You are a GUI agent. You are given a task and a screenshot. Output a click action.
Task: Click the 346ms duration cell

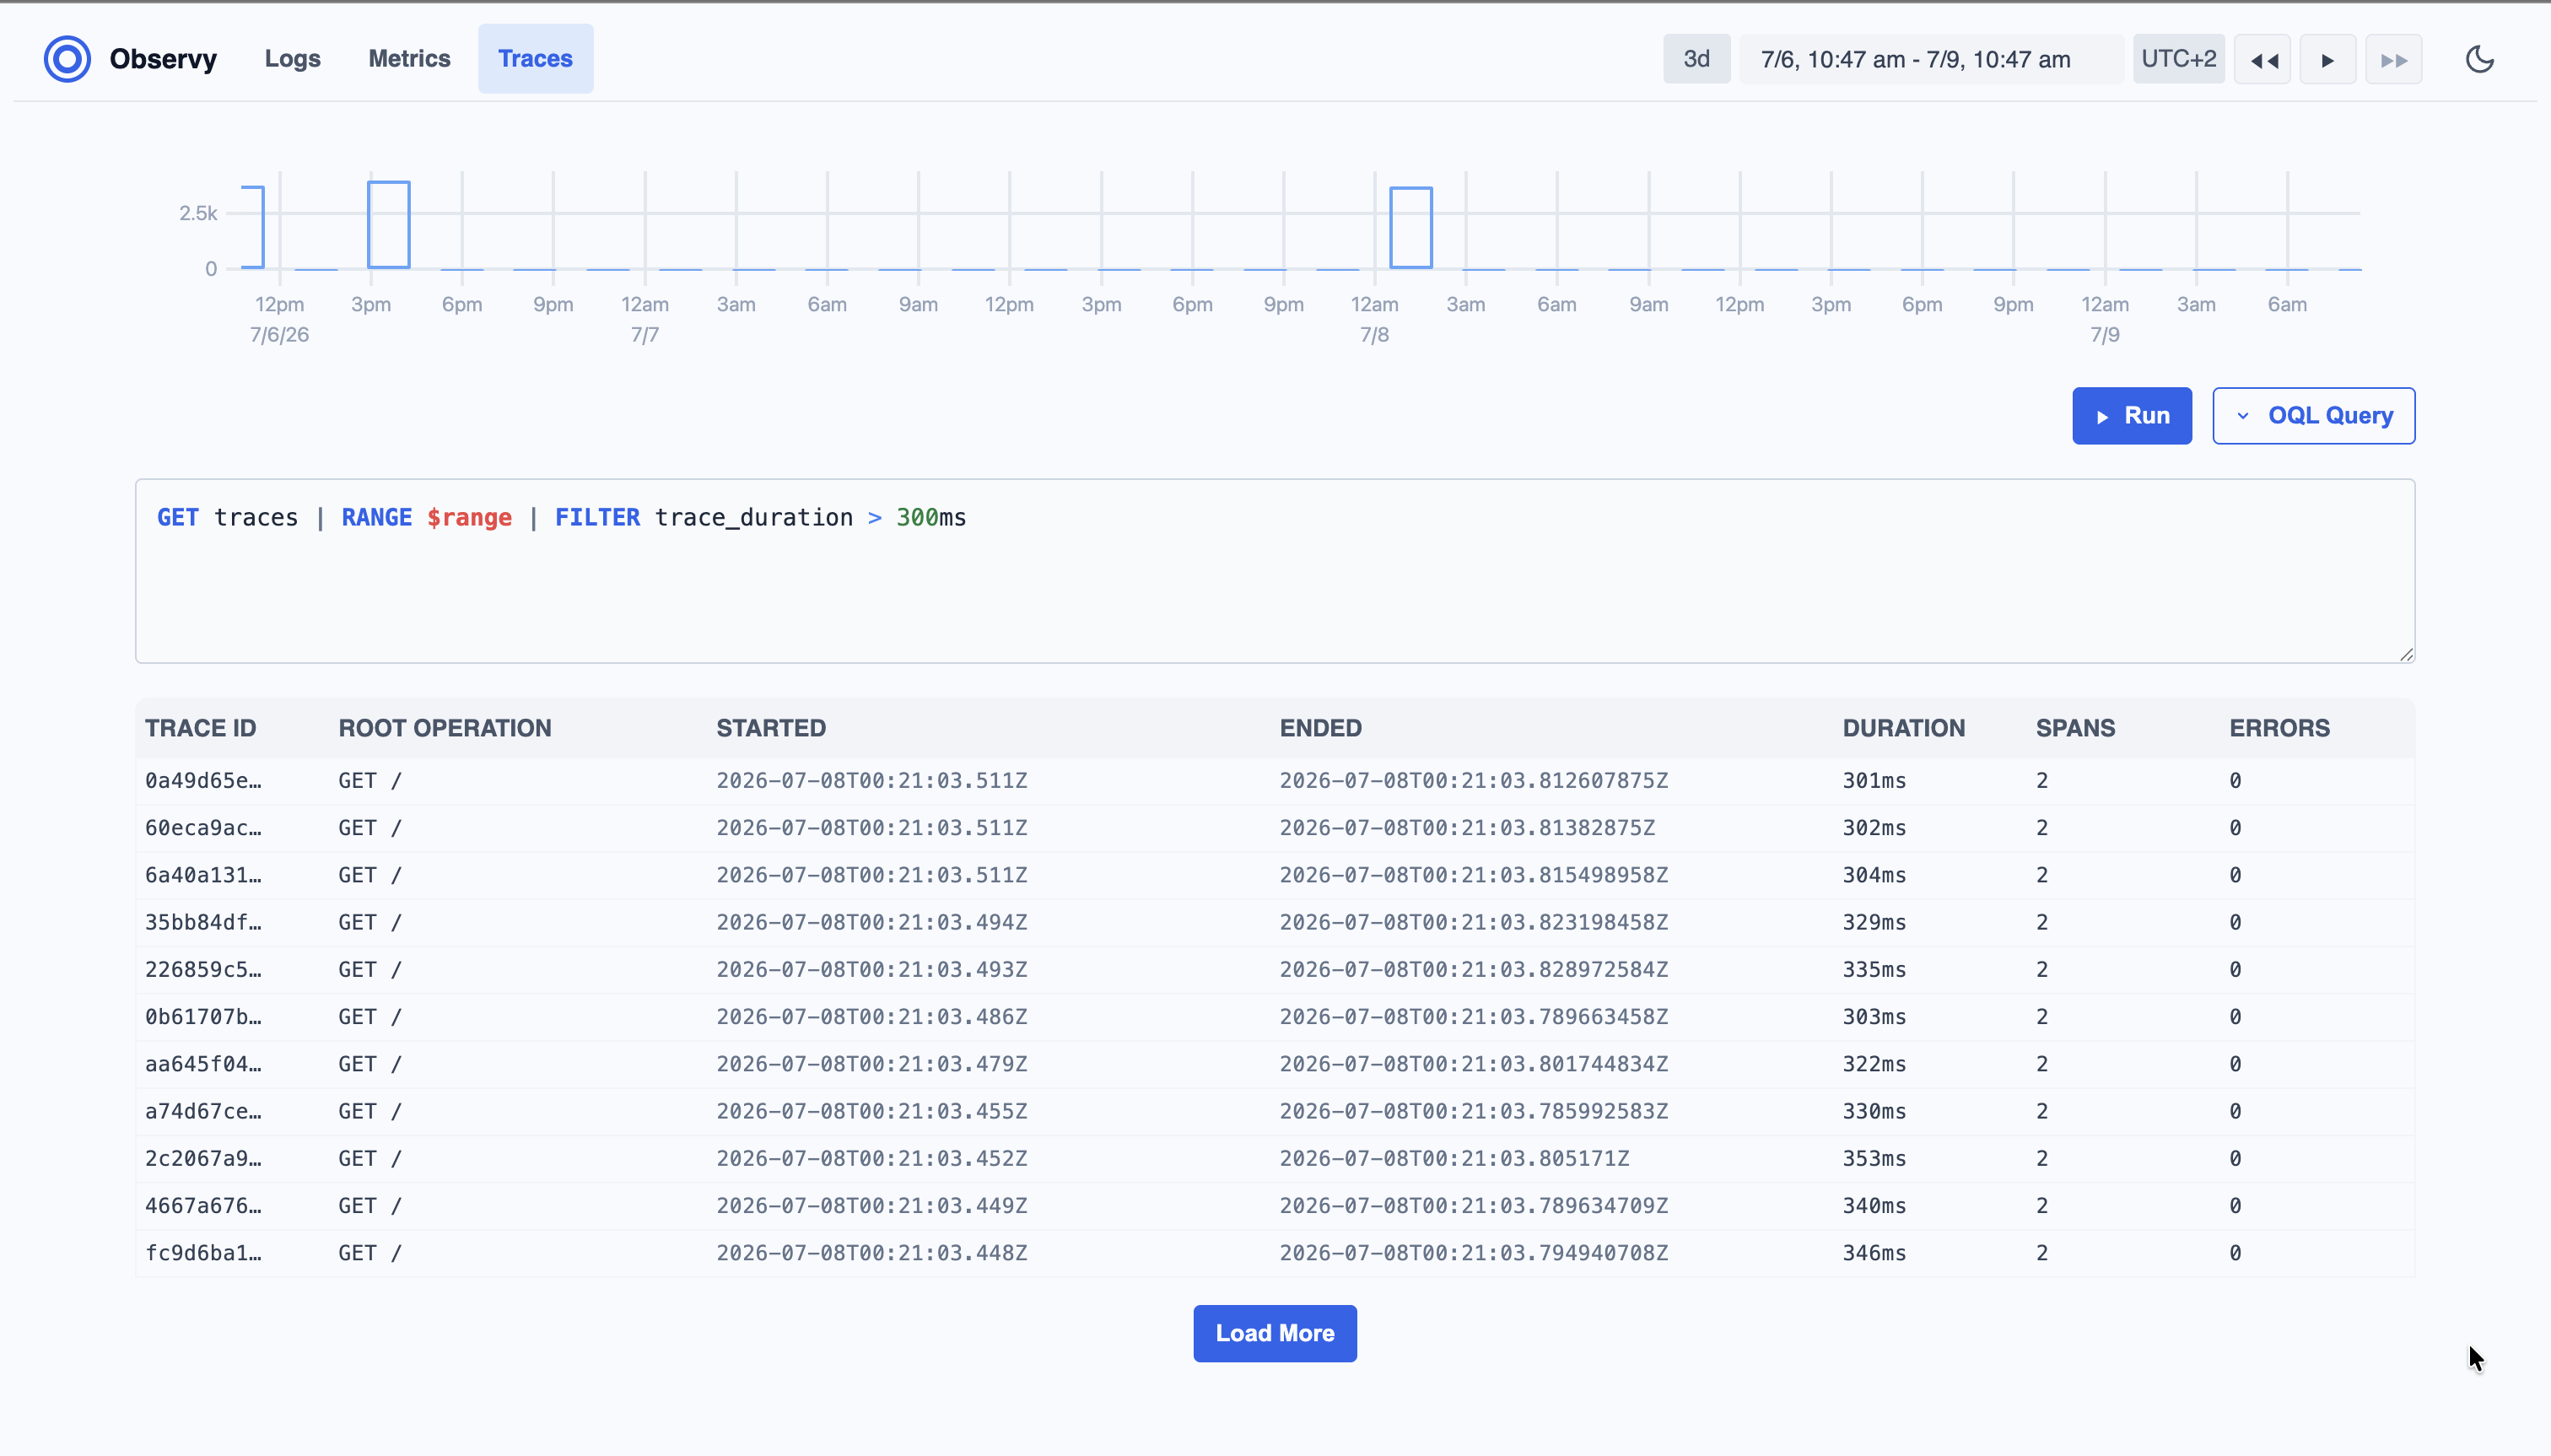[1875, 1253]
